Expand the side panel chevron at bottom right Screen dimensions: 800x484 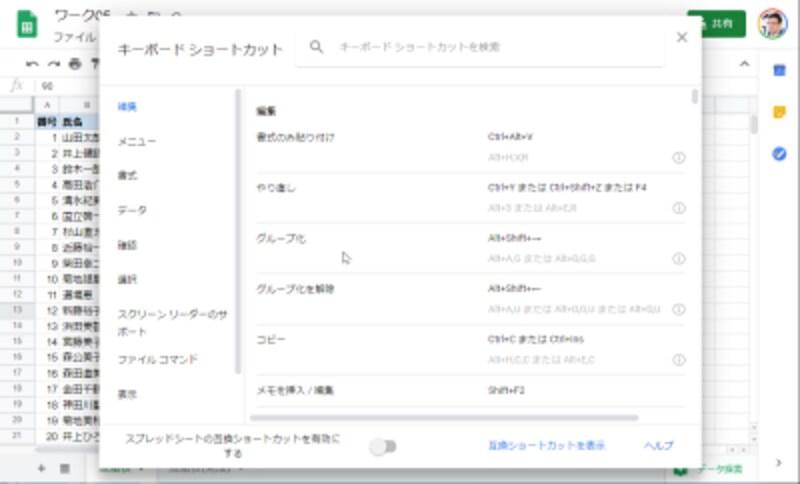779,463
